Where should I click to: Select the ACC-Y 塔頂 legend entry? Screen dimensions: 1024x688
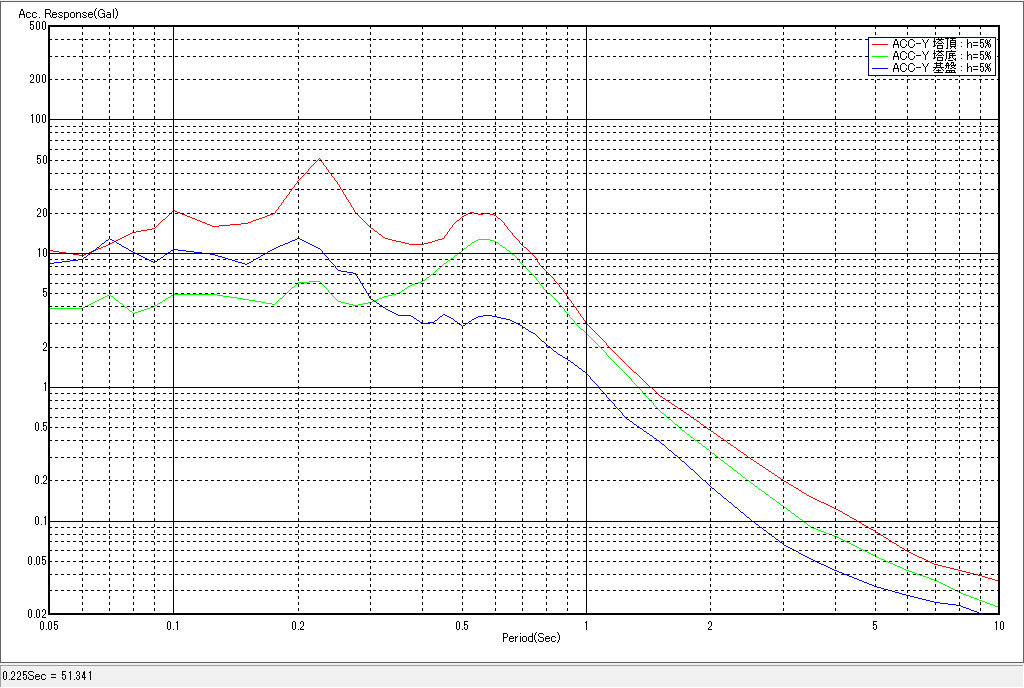point(941,44)
